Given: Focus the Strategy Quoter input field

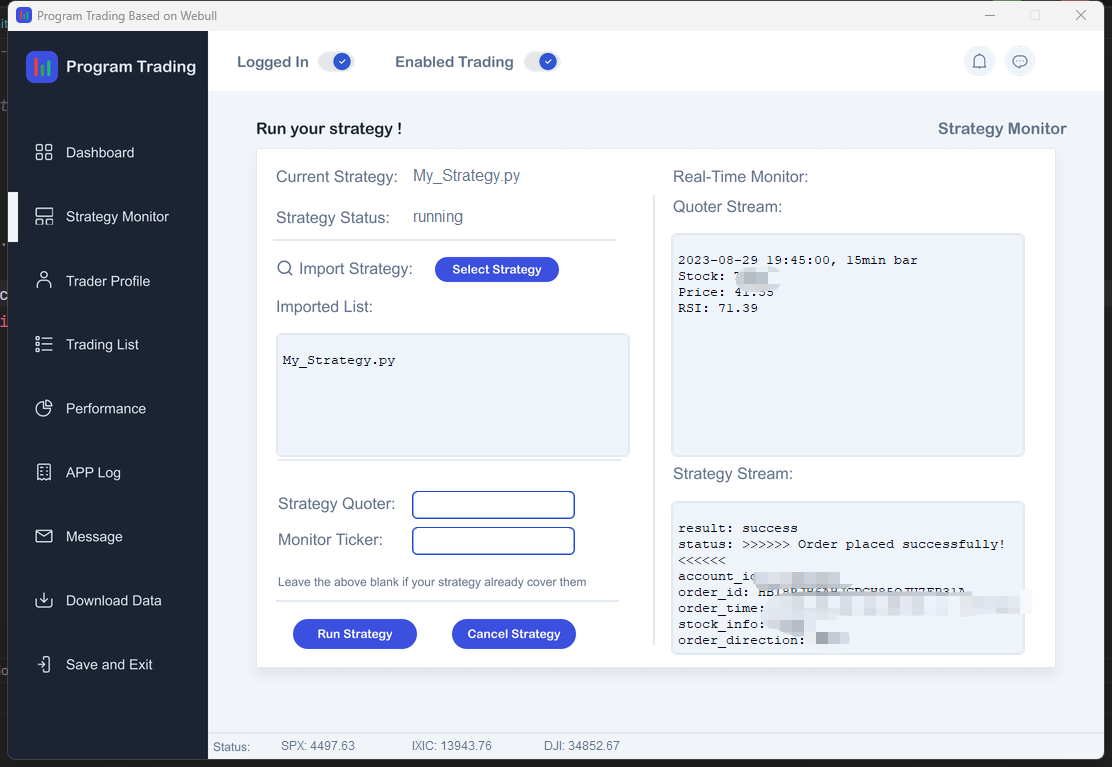Looking at the screenshot, I should [x=493, y=505].
